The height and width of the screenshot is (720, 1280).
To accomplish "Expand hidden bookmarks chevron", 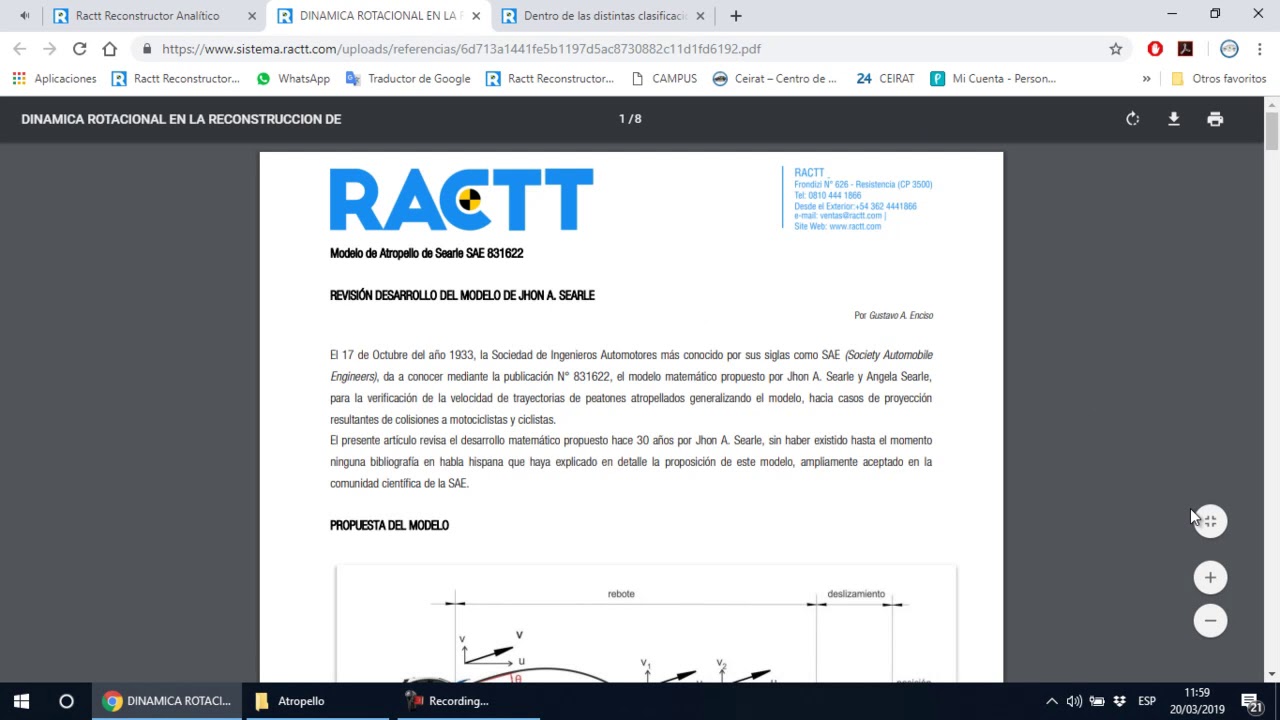I will click(x=1146, y=79).
